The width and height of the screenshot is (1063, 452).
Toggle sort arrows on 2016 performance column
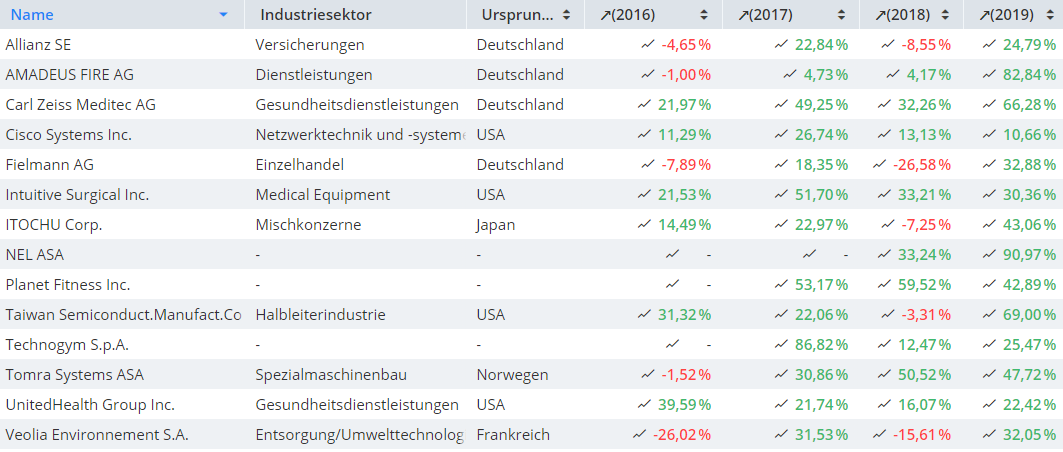pos(703,15)
